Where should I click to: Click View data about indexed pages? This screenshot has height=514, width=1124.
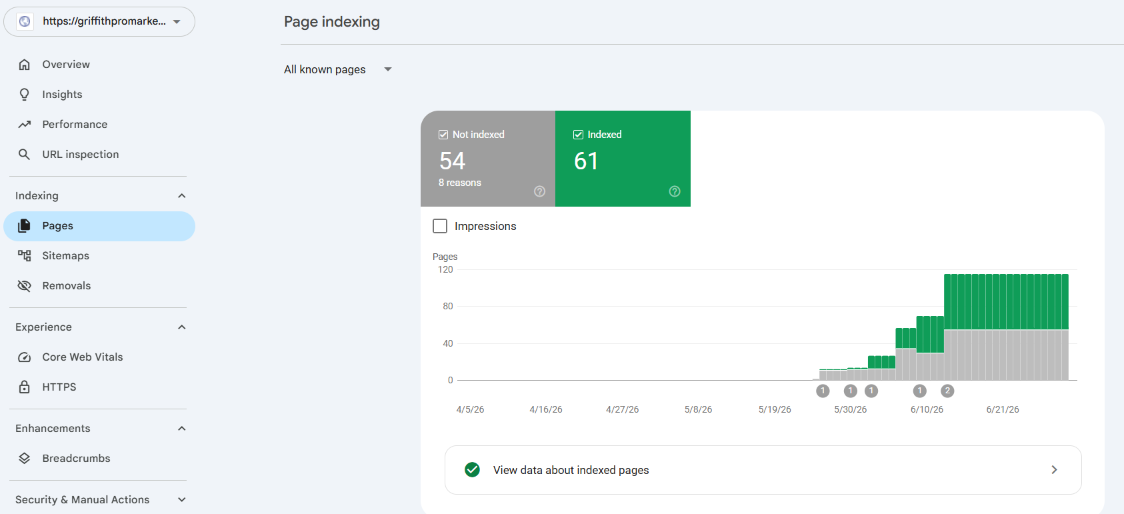pos(763,470)
